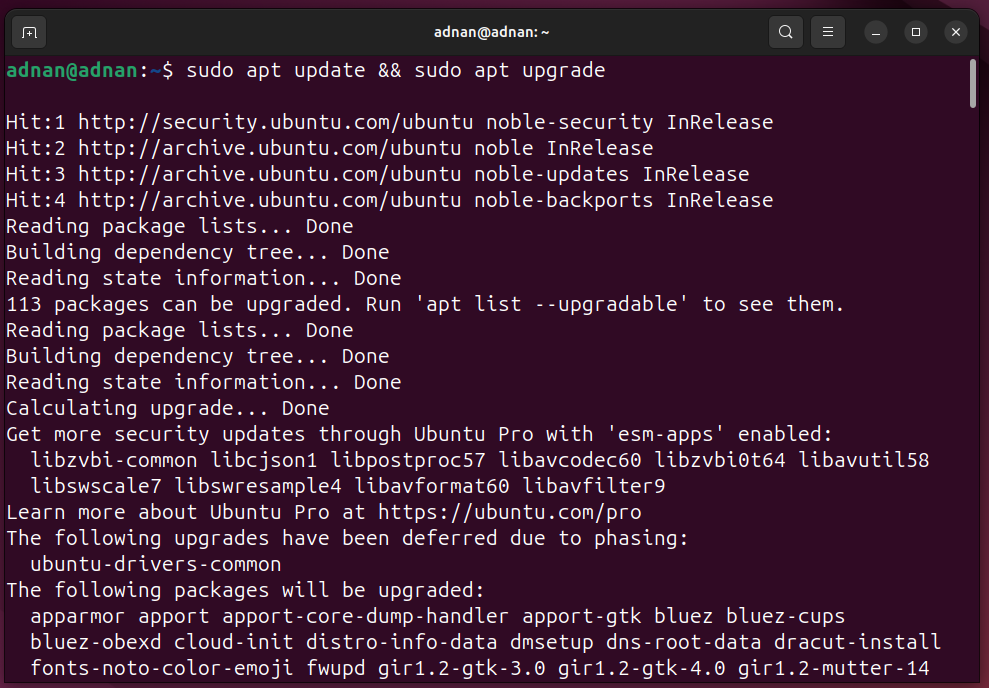Click the security.ubuntu.com URL in Hit:1

(276, 122)
